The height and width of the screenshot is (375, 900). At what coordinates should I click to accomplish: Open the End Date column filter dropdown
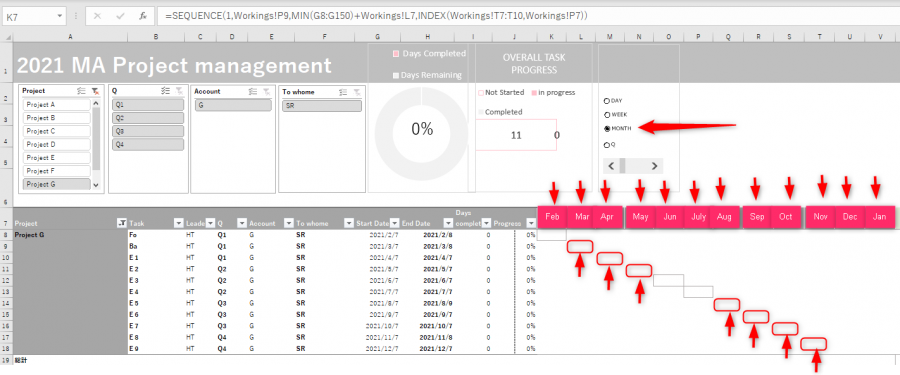448,223
